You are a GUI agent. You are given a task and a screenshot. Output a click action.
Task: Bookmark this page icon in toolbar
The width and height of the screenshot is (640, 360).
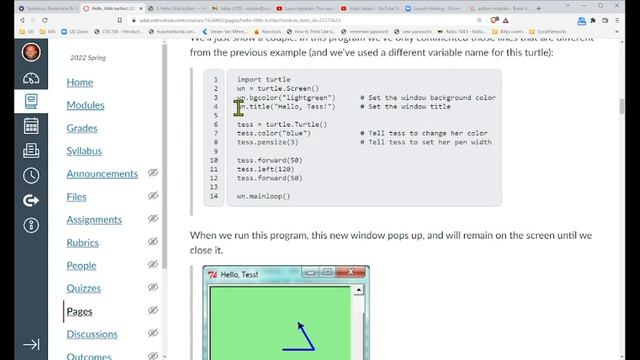tap(120, 20)
